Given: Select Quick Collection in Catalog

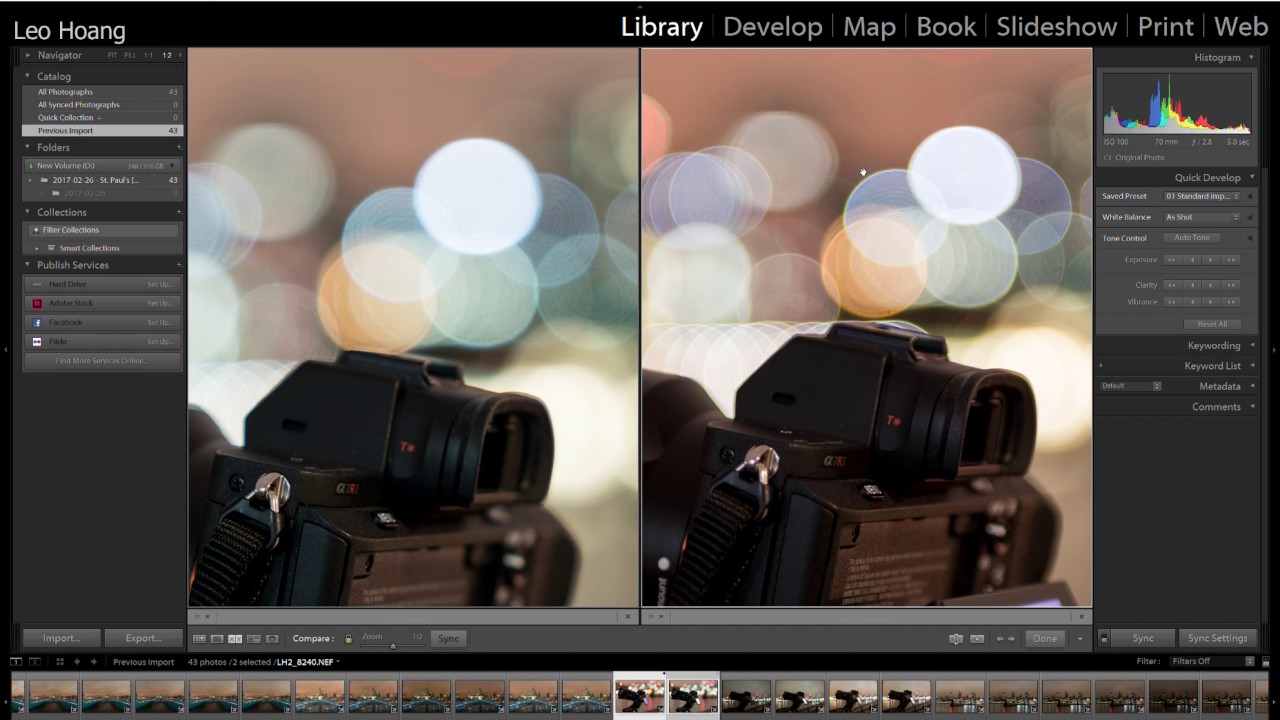Looking at the screenshot, I should pos(101,118).
